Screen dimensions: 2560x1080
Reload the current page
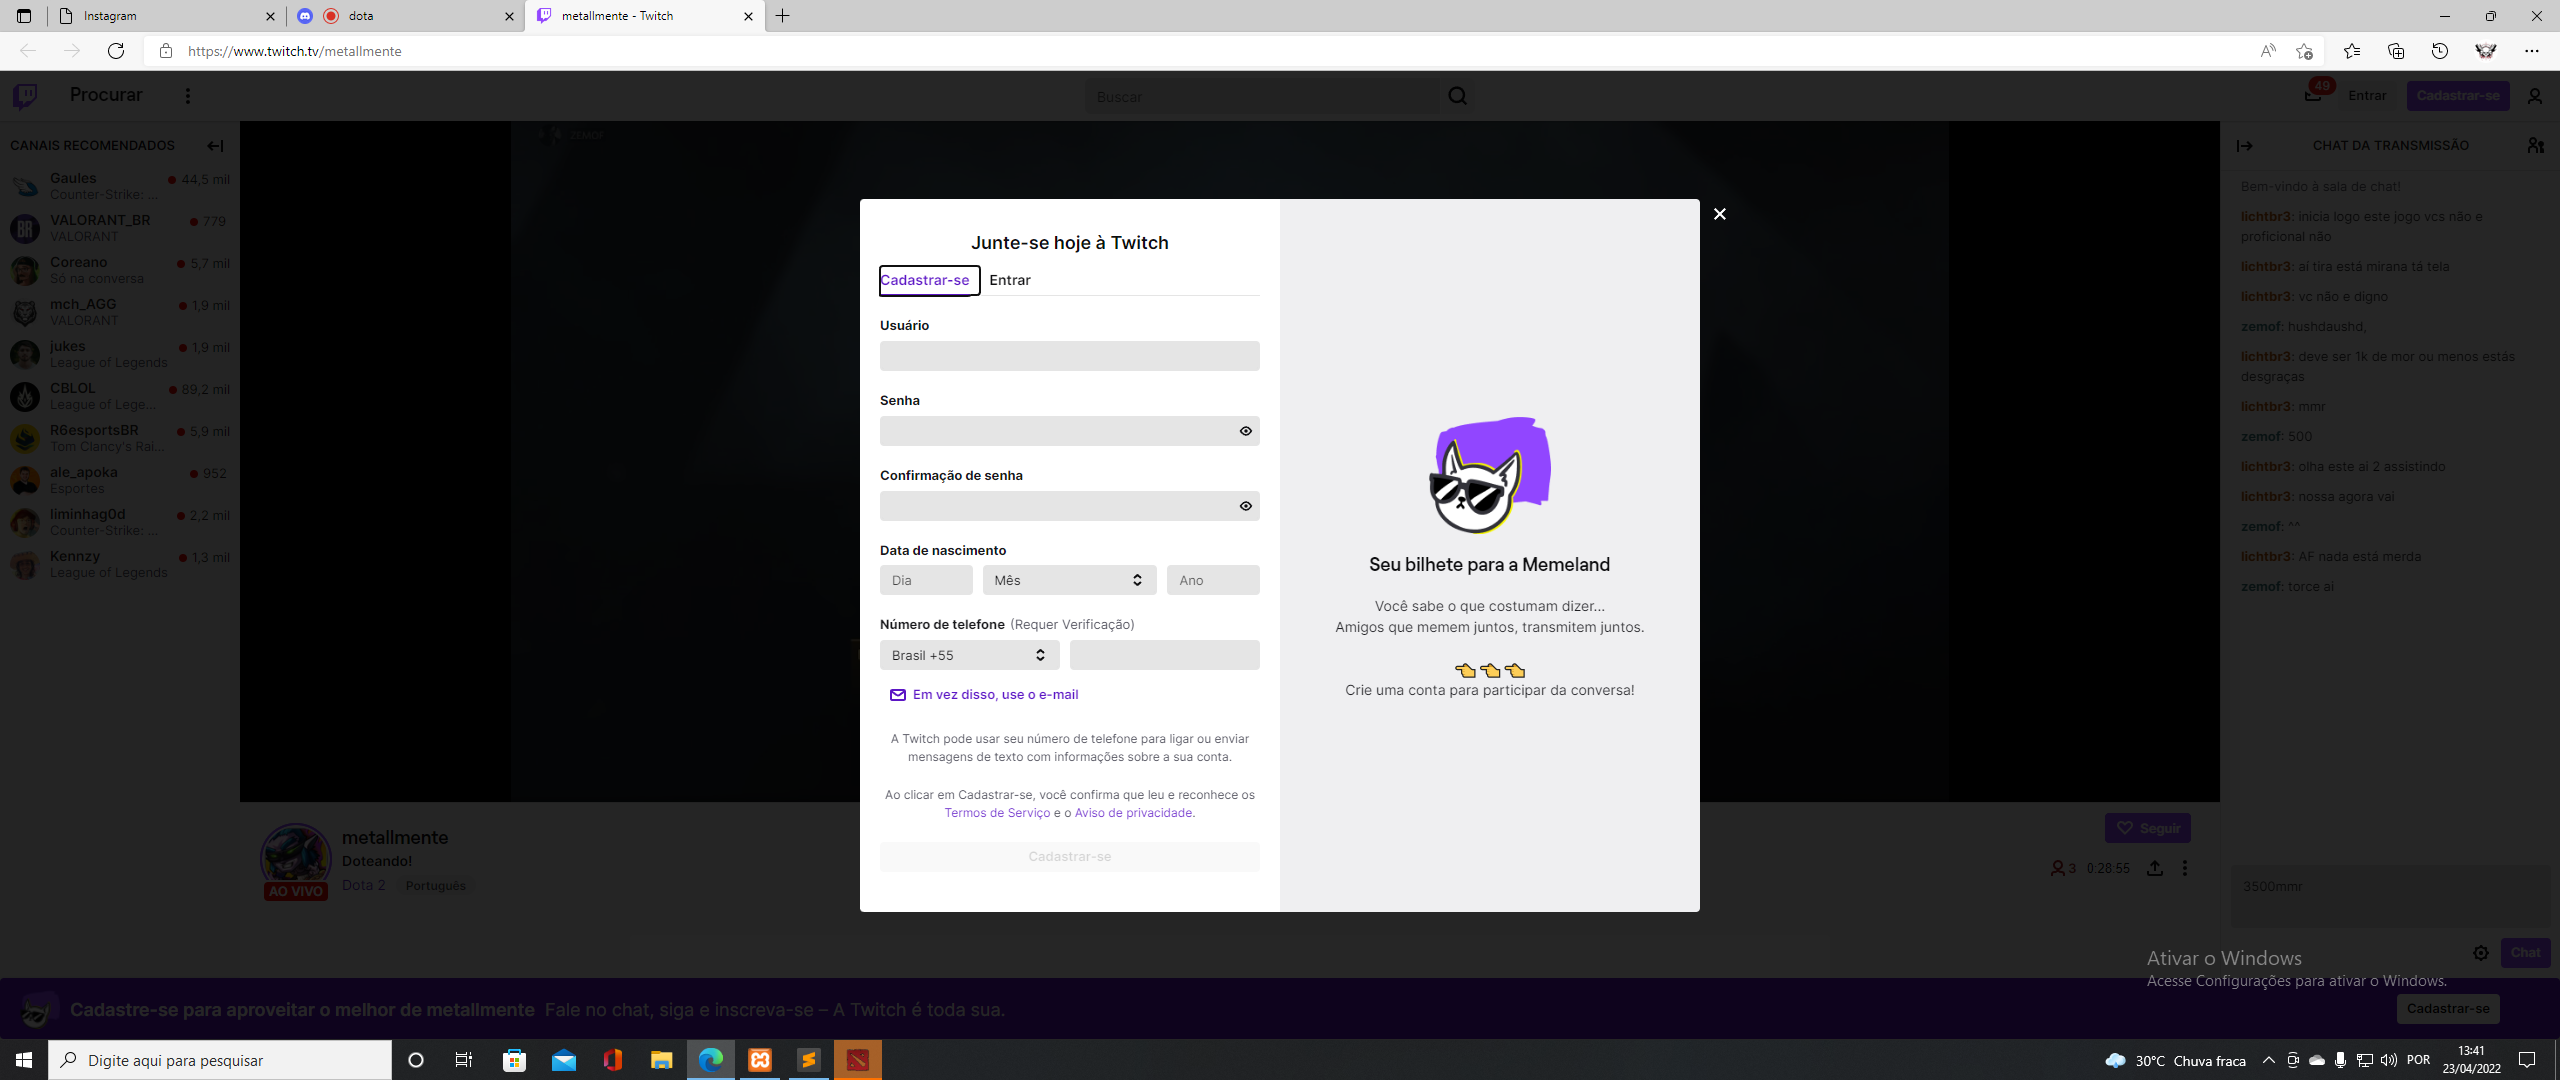pyautogui.click(x=116, y=51)
